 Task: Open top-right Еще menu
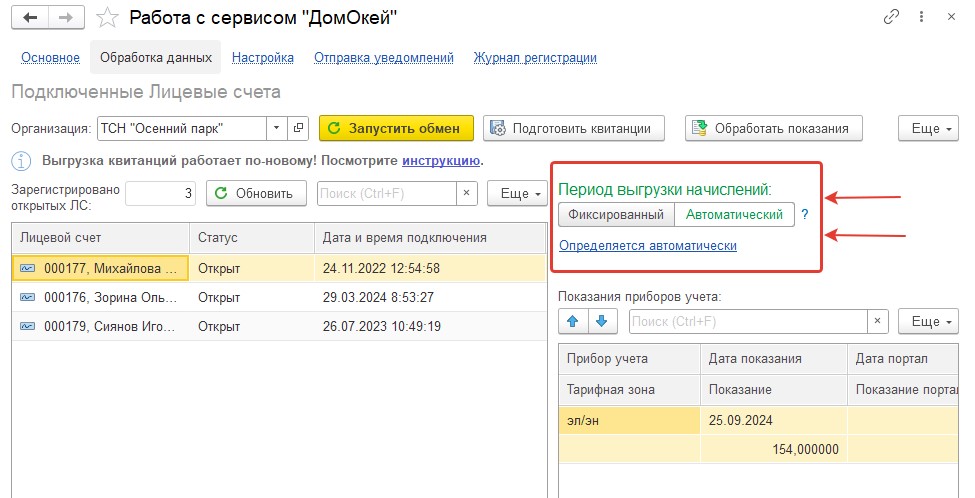click(x=928, y=128)
